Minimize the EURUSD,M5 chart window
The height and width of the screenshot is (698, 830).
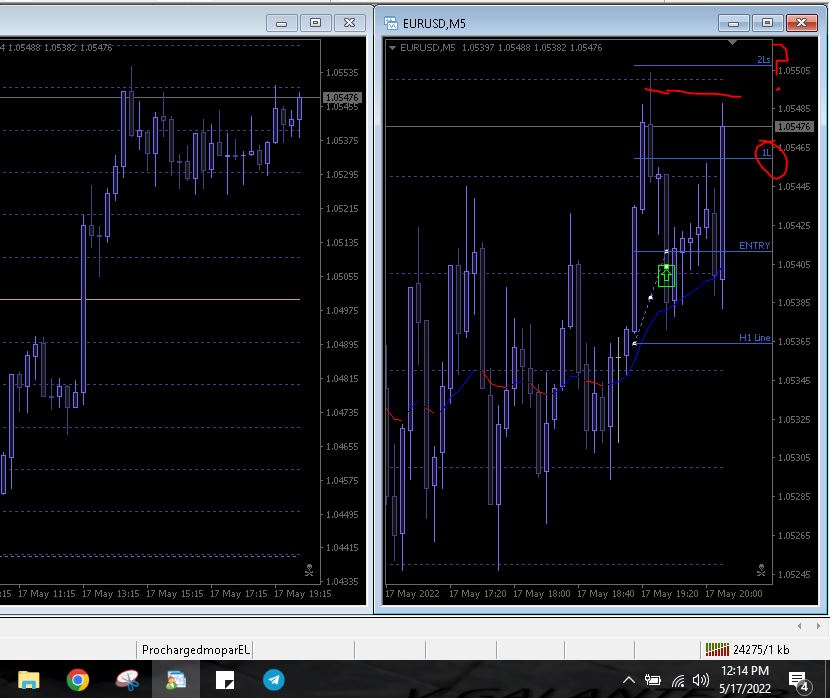pyautogui.click(x=733, y=23)
